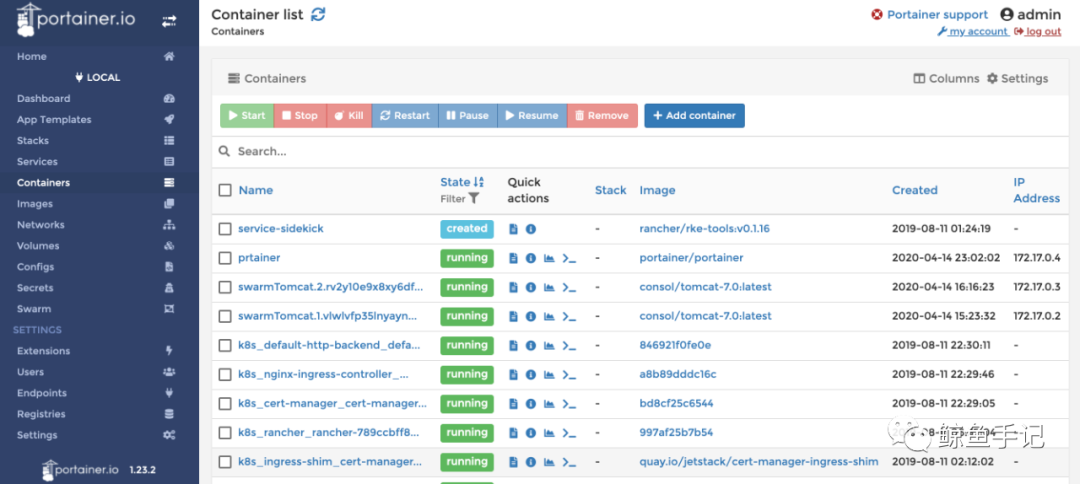The height and width of the screenshot is (484, 1080).
Task: Open the portainer/portainer image link
Action: tap(692, 258)
